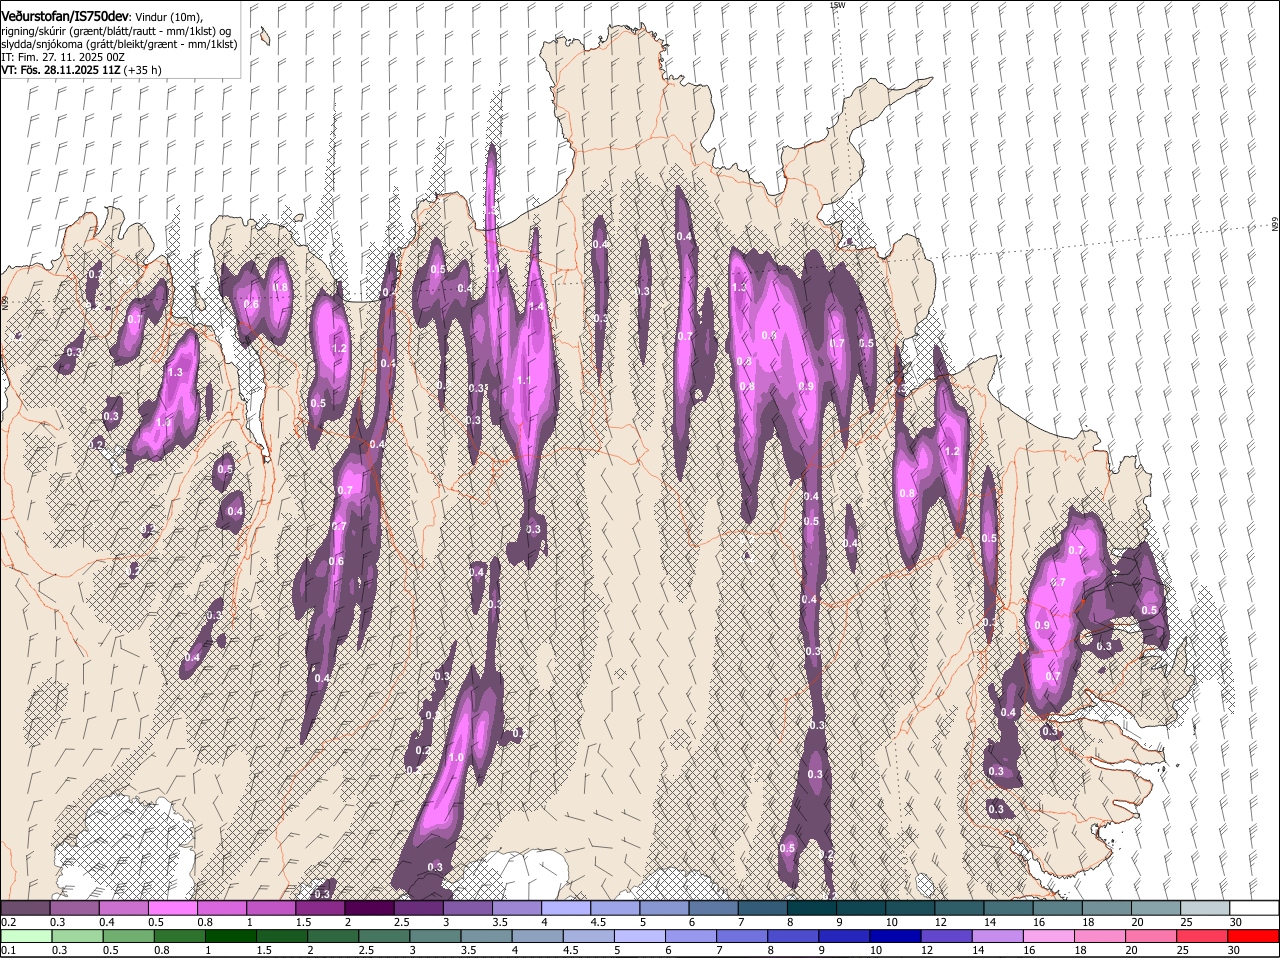1280x958 pixels.
Task: Click the darkest purple 2 swatch in top legend row
Action: (368, 908)
